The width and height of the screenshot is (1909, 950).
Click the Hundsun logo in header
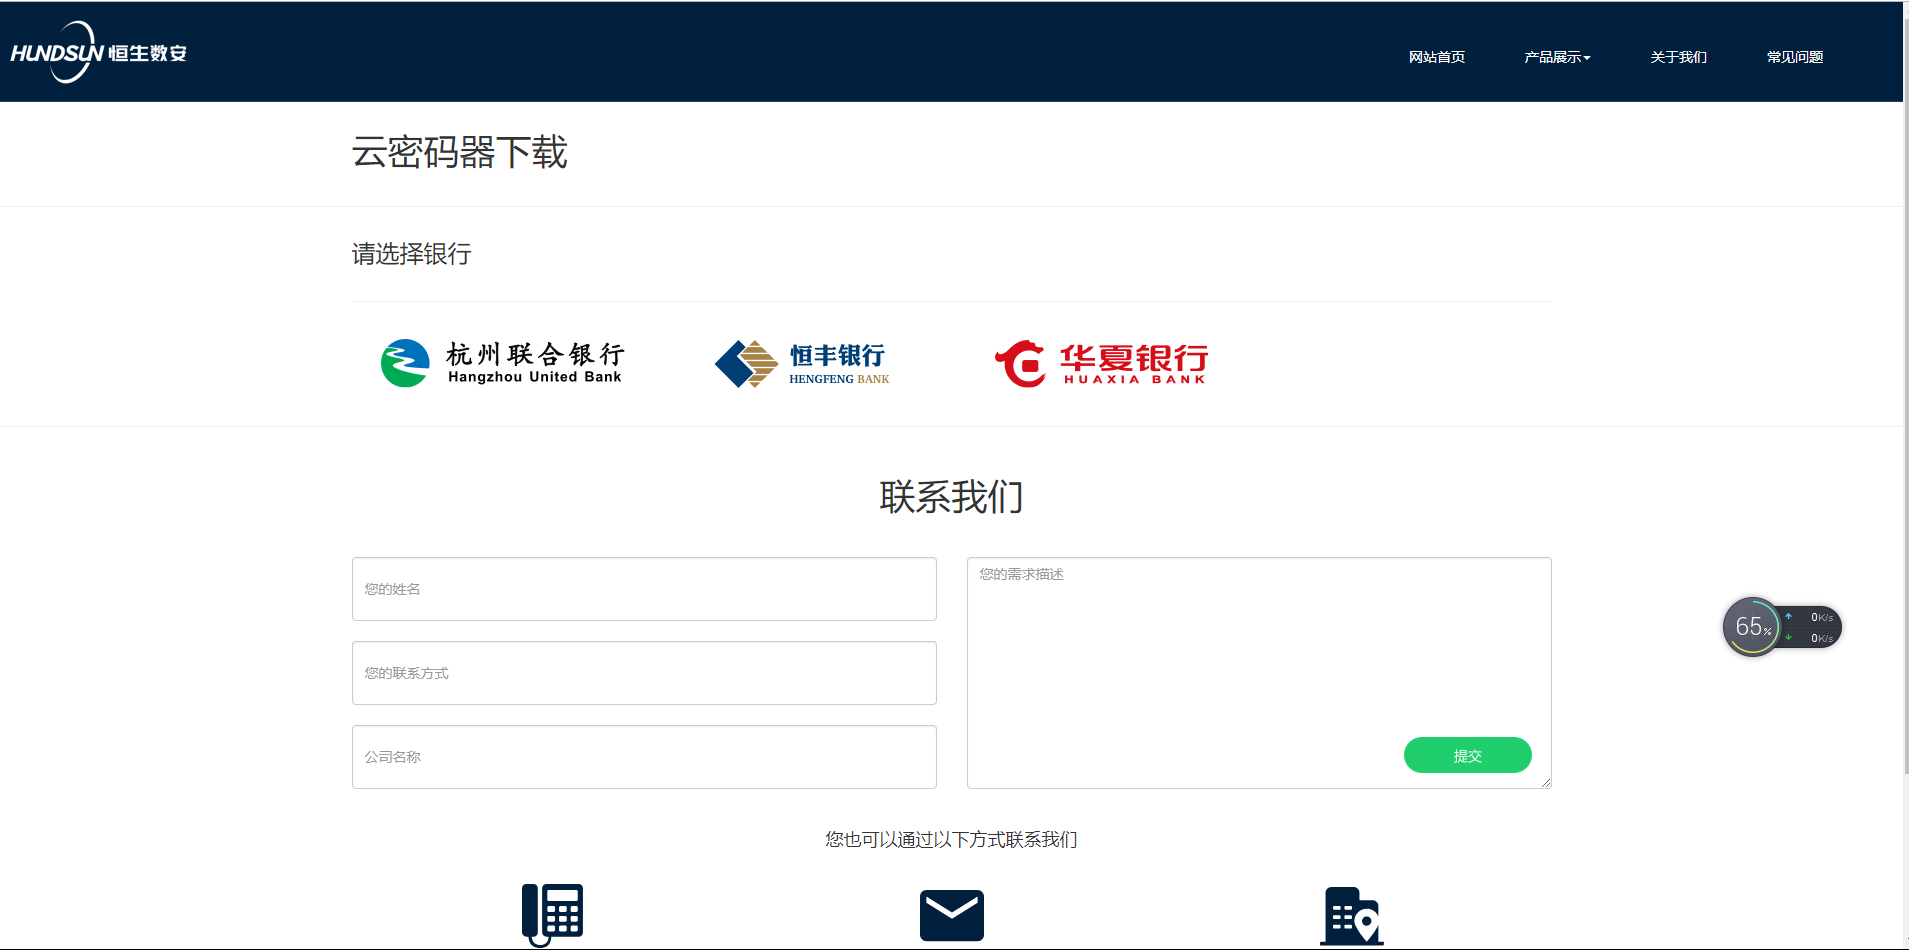tap(98, 53)
